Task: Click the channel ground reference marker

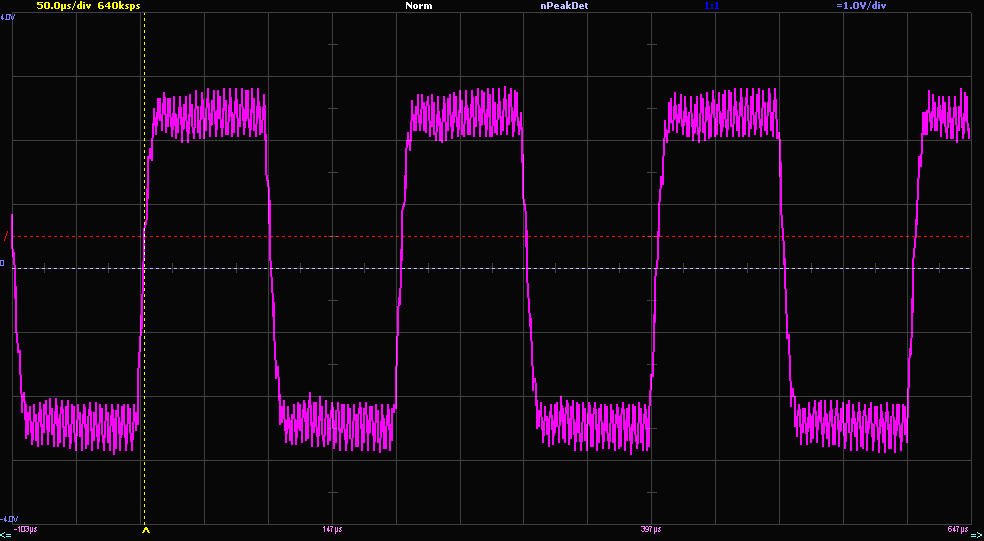Action: coord(3,264)
